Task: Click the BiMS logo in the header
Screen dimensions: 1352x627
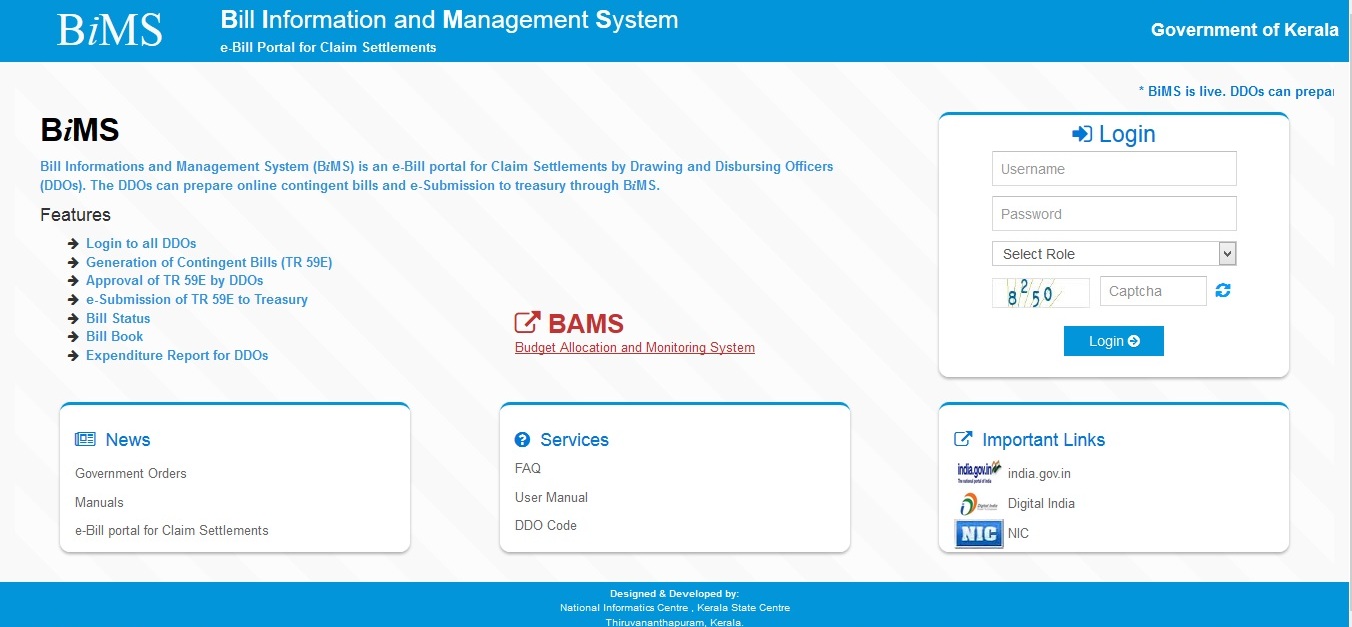Action: [109, 29]
